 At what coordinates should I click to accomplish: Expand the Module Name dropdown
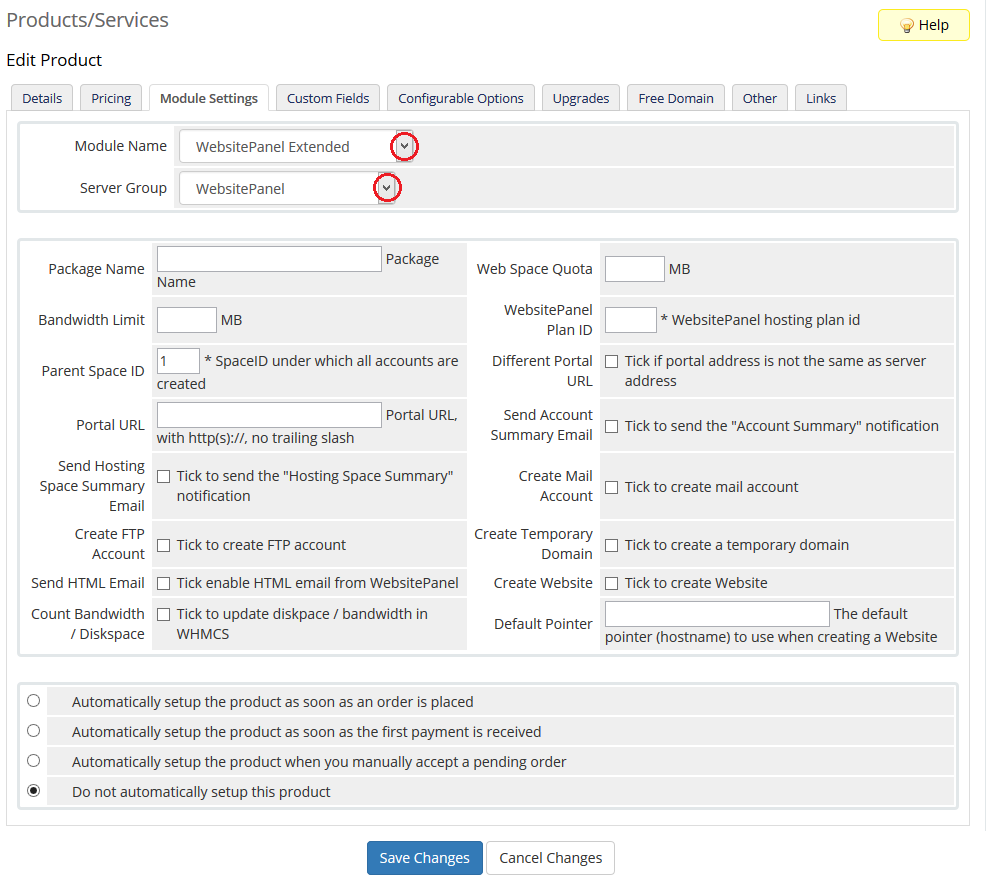296,147
